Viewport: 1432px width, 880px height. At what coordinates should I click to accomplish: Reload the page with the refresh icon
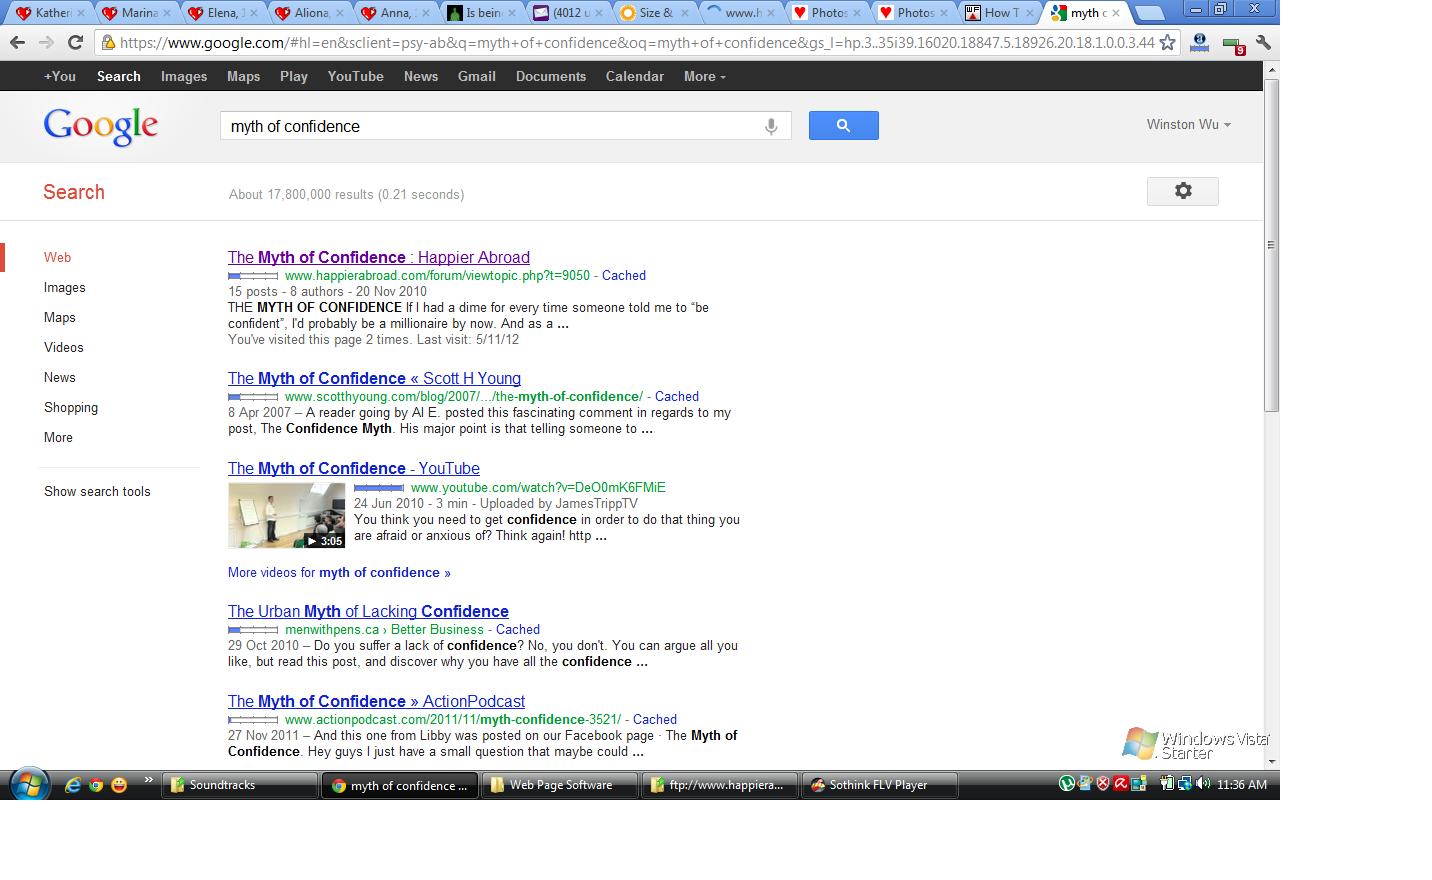[x=75, y=42]
